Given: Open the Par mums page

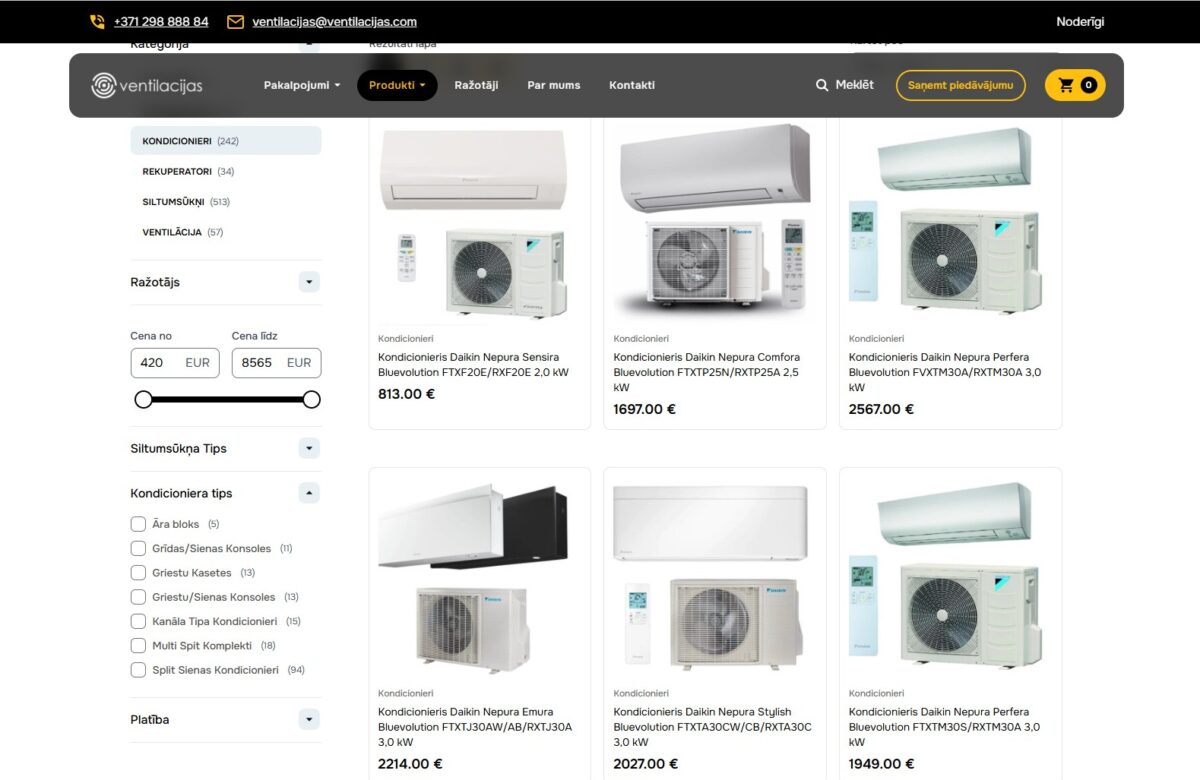Looking at the screenshot, I should (x=554, y=85).
